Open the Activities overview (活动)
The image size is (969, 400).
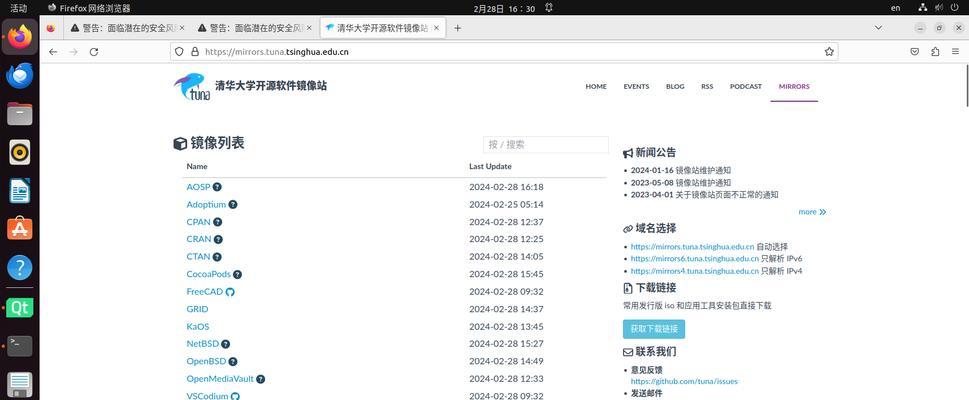point(19,8)
